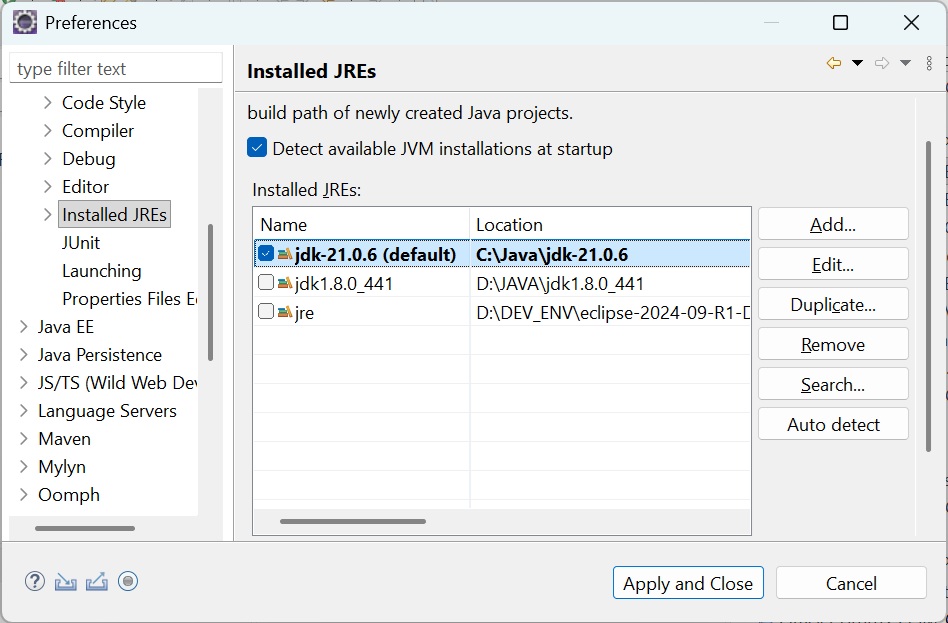The height and width of the screenshot is (623, 948).
Task: Click the jre row library icon
Action: (285, 312)
